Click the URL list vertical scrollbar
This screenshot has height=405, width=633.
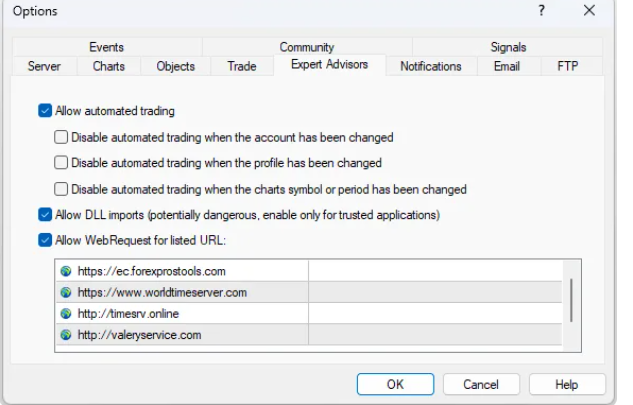[x=571, y=300]
